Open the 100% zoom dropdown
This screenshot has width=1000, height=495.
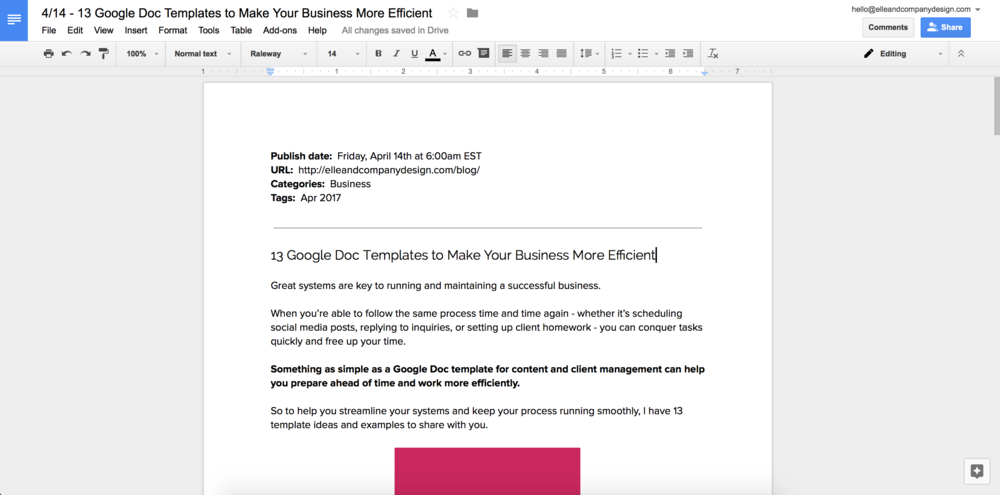pos(142,54)
